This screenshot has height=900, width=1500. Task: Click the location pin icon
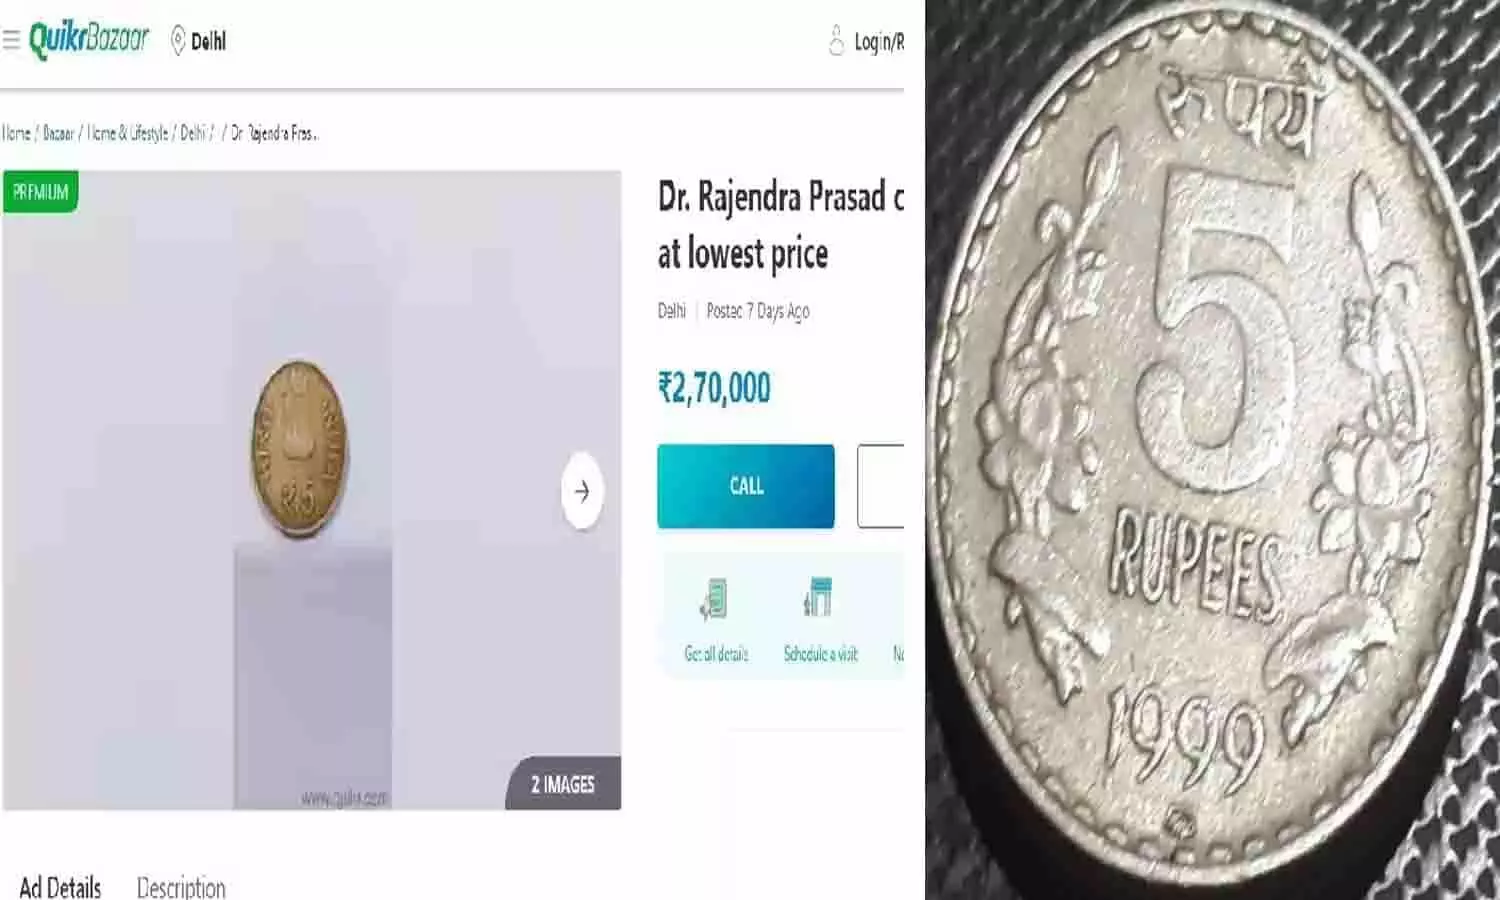click(178, 41)
